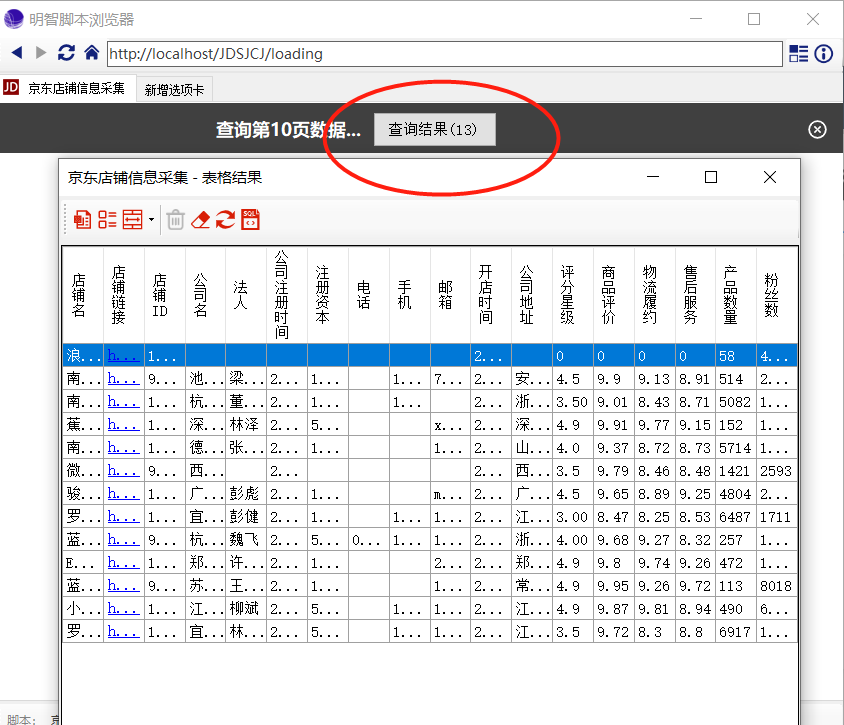Click the 手机 column header
This screenshot has width=844, height=725.
pos(410,295)
